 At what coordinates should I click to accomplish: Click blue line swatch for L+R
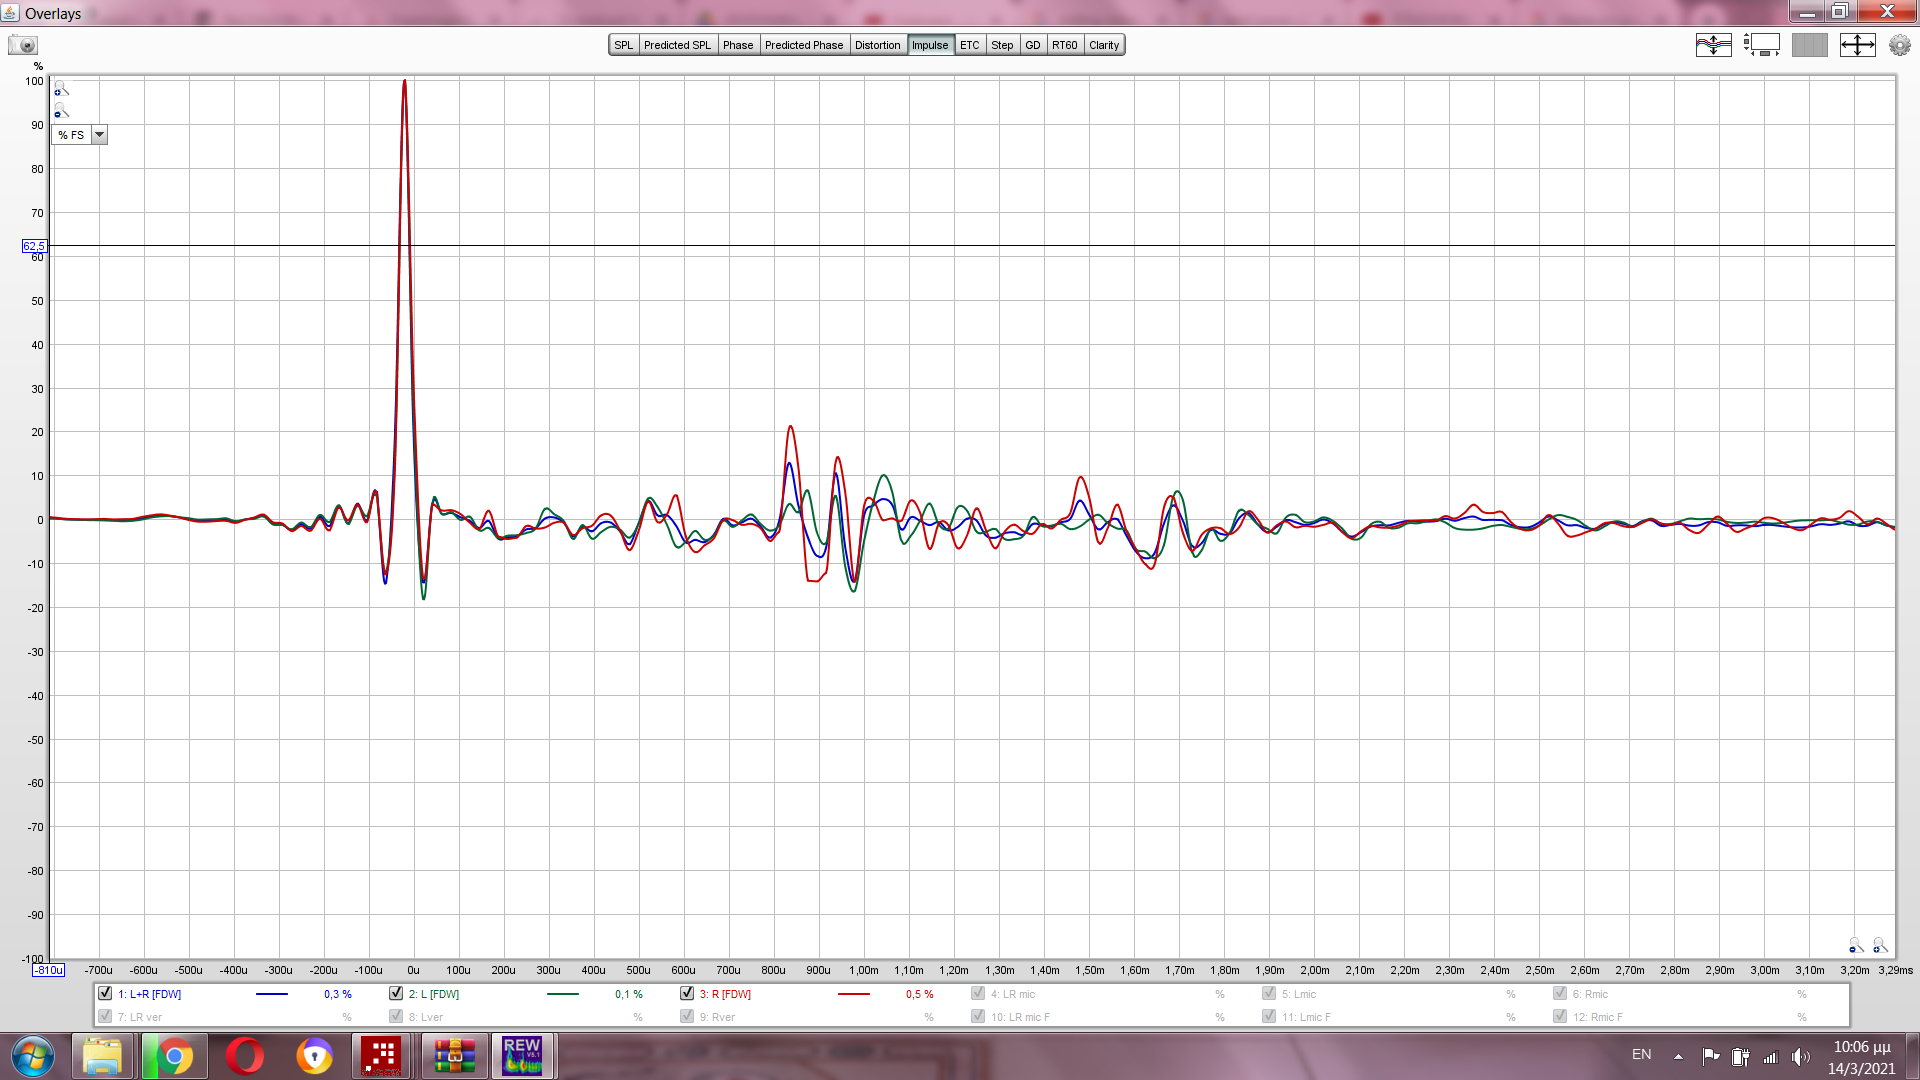tap(272, 994)
